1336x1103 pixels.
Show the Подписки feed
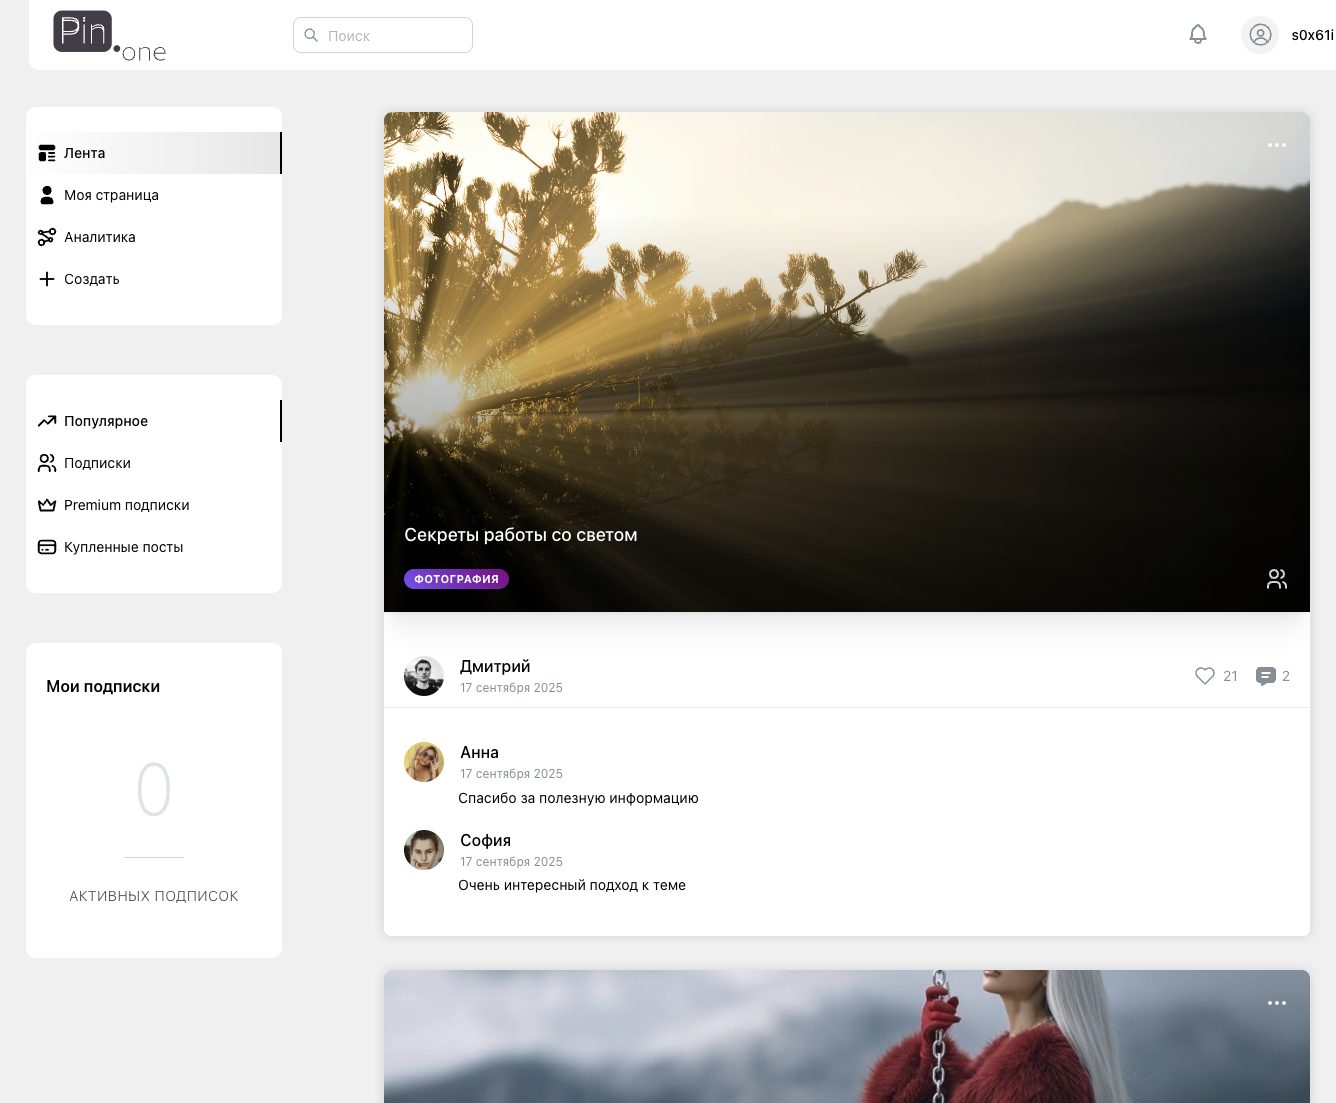point(97,463)
